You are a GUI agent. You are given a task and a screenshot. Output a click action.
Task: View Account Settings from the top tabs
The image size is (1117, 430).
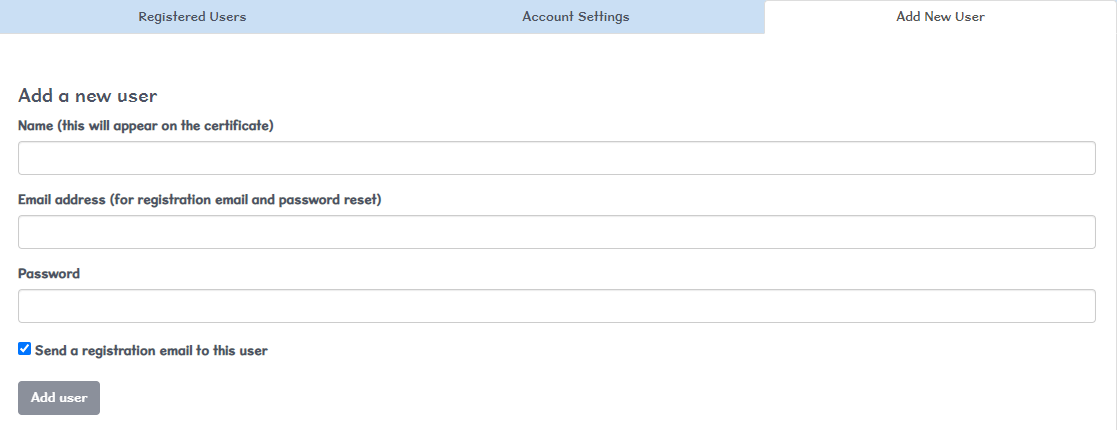[x=575, y=16]
